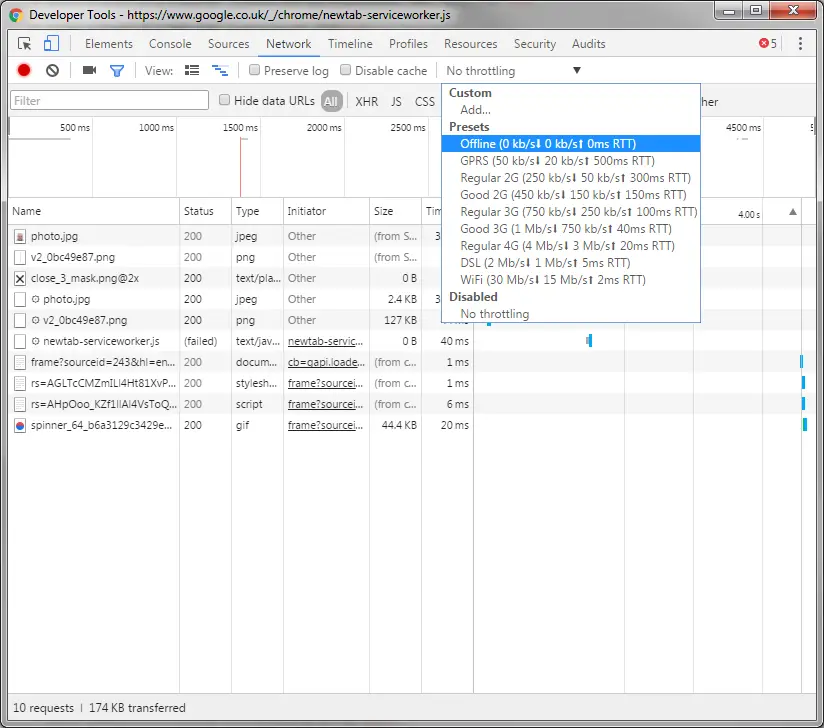Clear the network log icon
Screen dimensions: 824x728
(x=52, y=71)
